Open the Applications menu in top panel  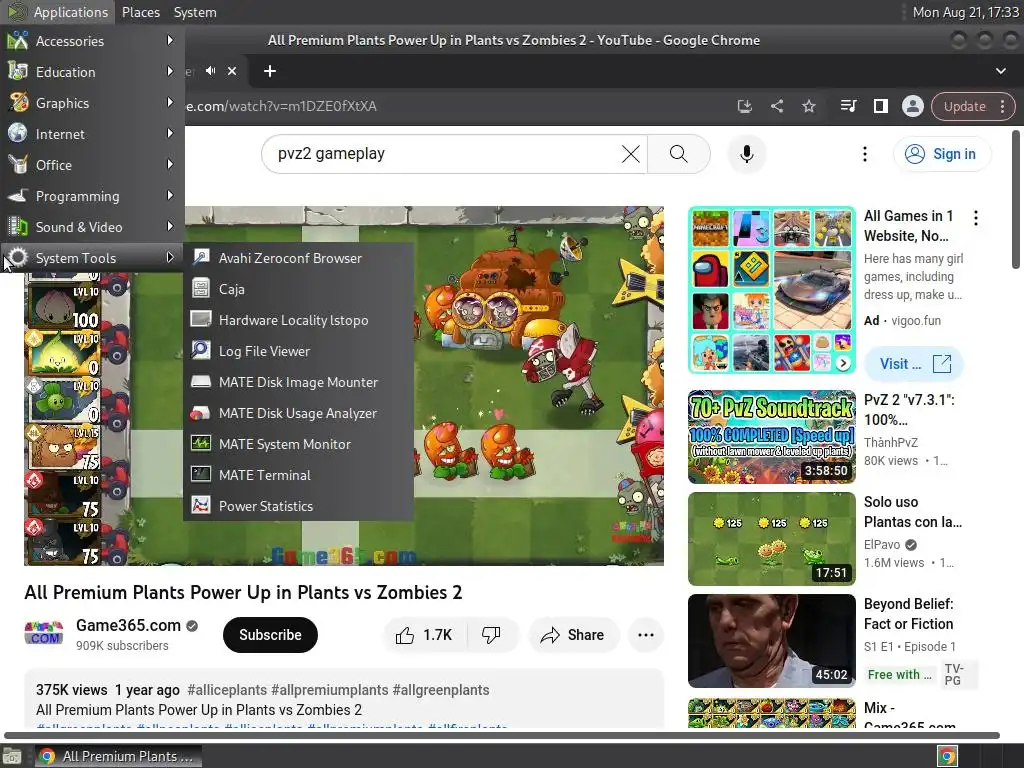click(x=58, y=12)
